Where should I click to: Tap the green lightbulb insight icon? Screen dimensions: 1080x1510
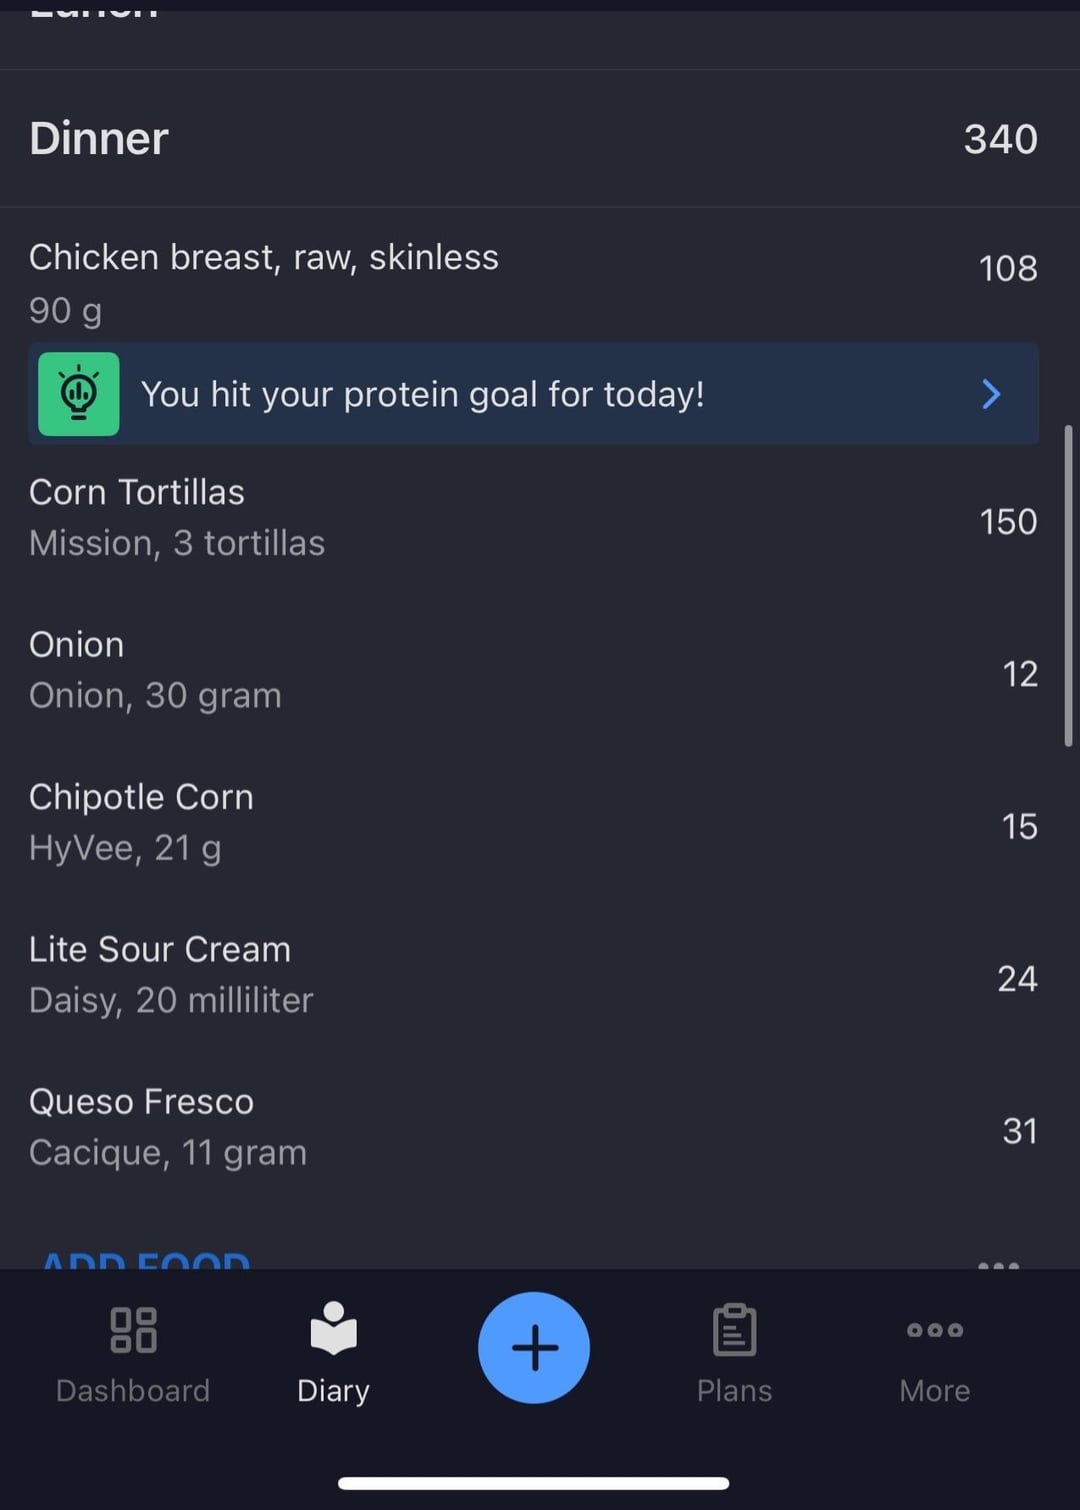point(79,394)
